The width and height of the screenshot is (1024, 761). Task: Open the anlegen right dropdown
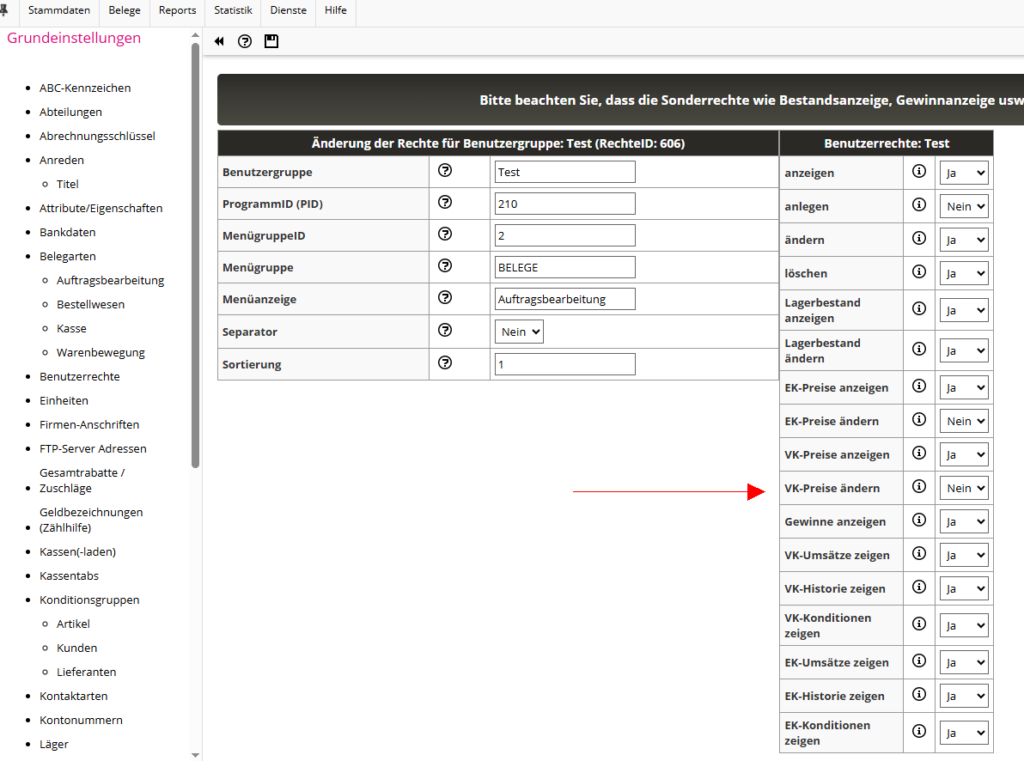964,206
